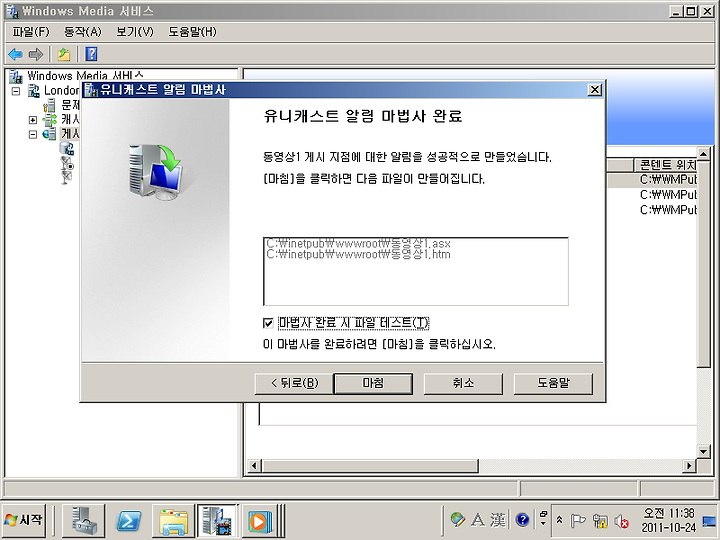The height and width of the screenshot is (540, 720).
Task: Click the Back arrow toolbar icon
Action: 16,54
